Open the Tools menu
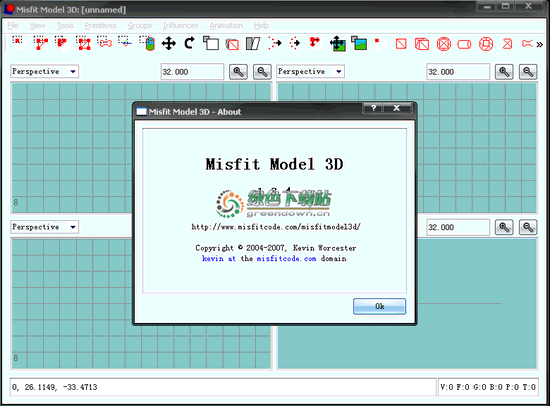This screenshot has height=406, width=550. [x=65, y=26]
